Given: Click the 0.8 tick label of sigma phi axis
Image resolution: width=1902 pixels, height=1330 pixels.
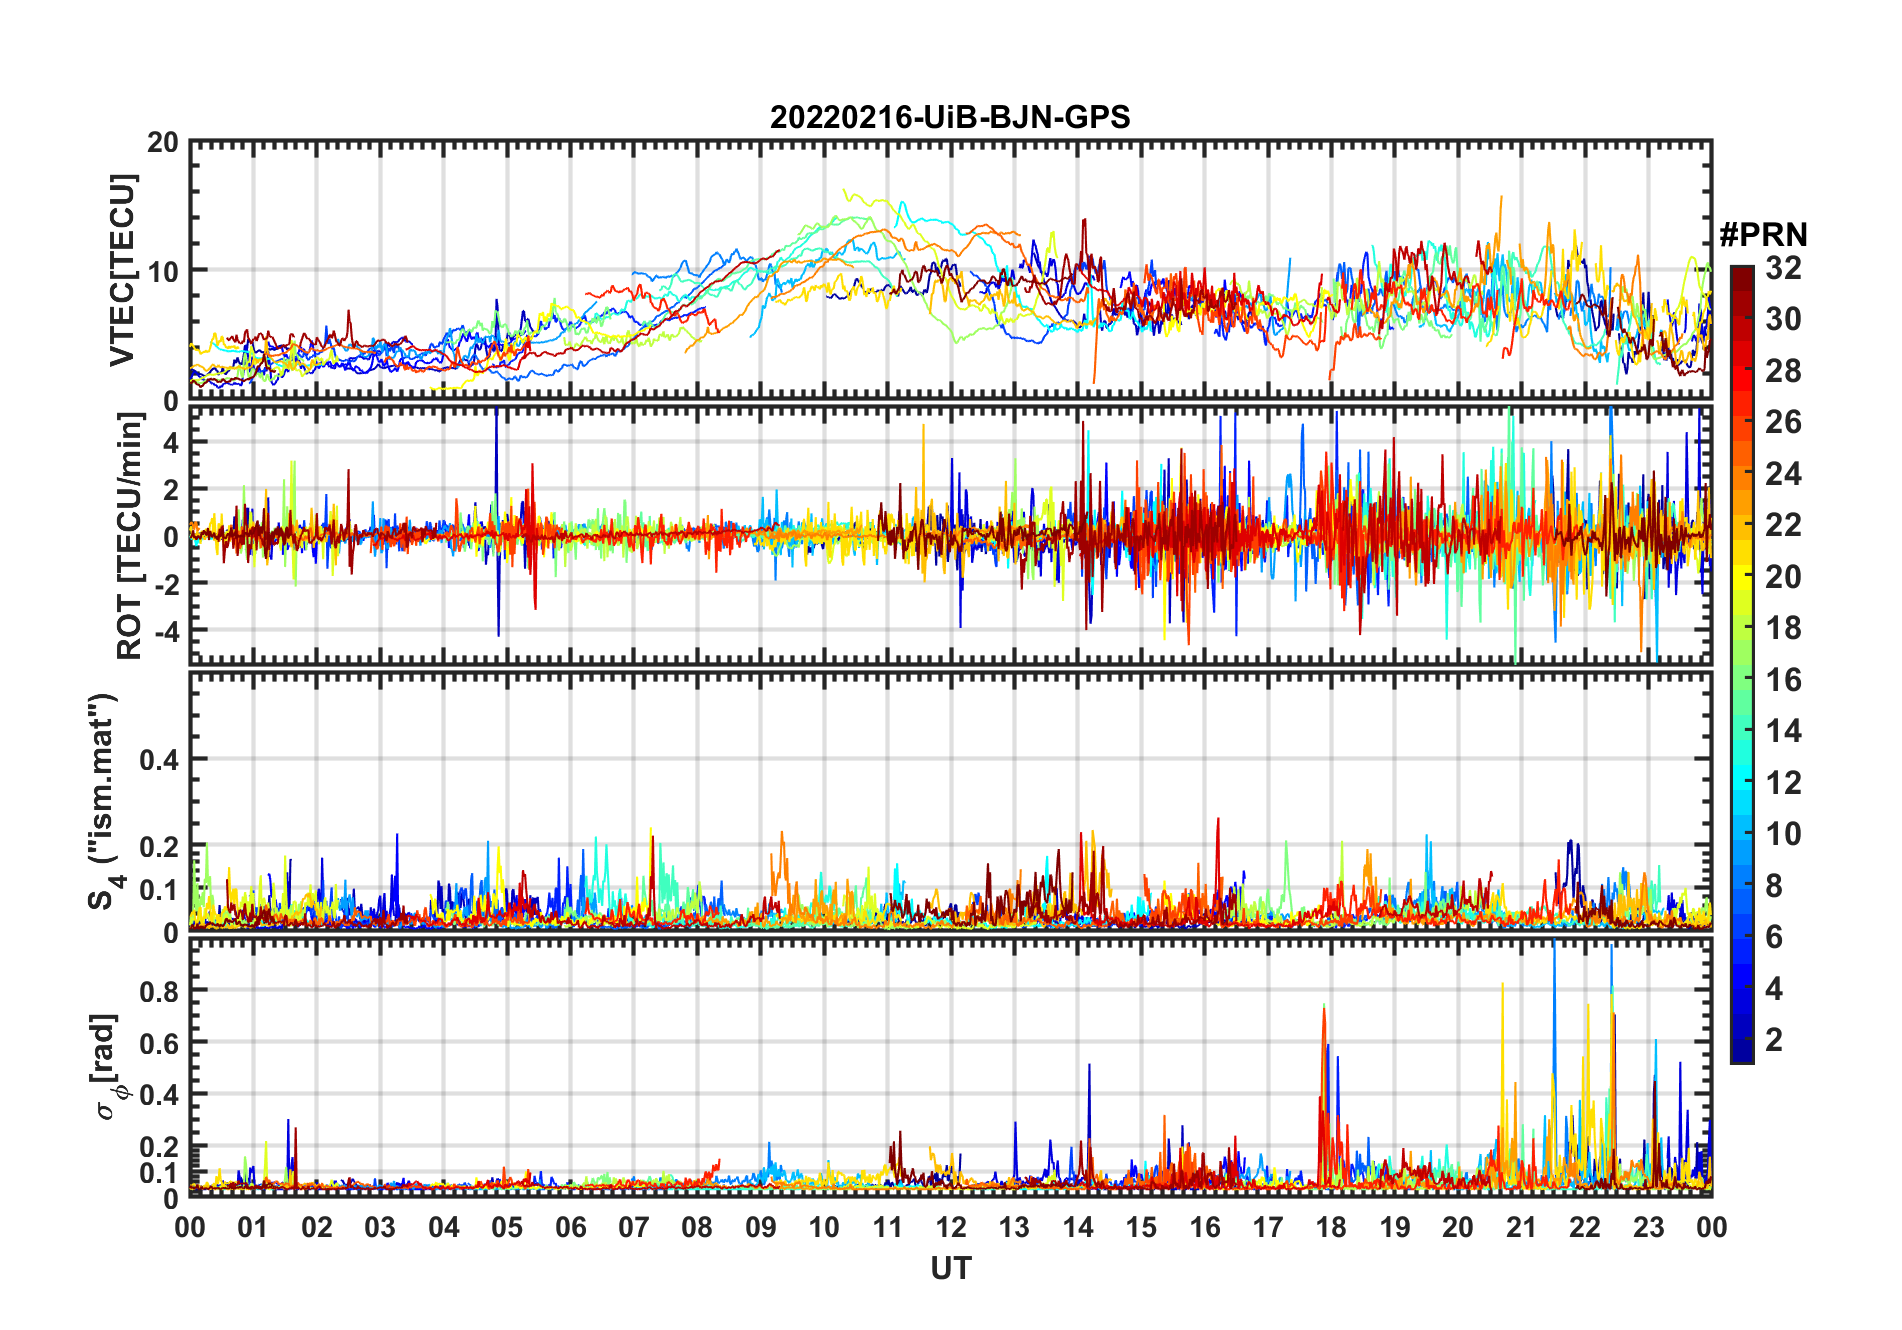Looking at the screenshot, I should 158,991.
